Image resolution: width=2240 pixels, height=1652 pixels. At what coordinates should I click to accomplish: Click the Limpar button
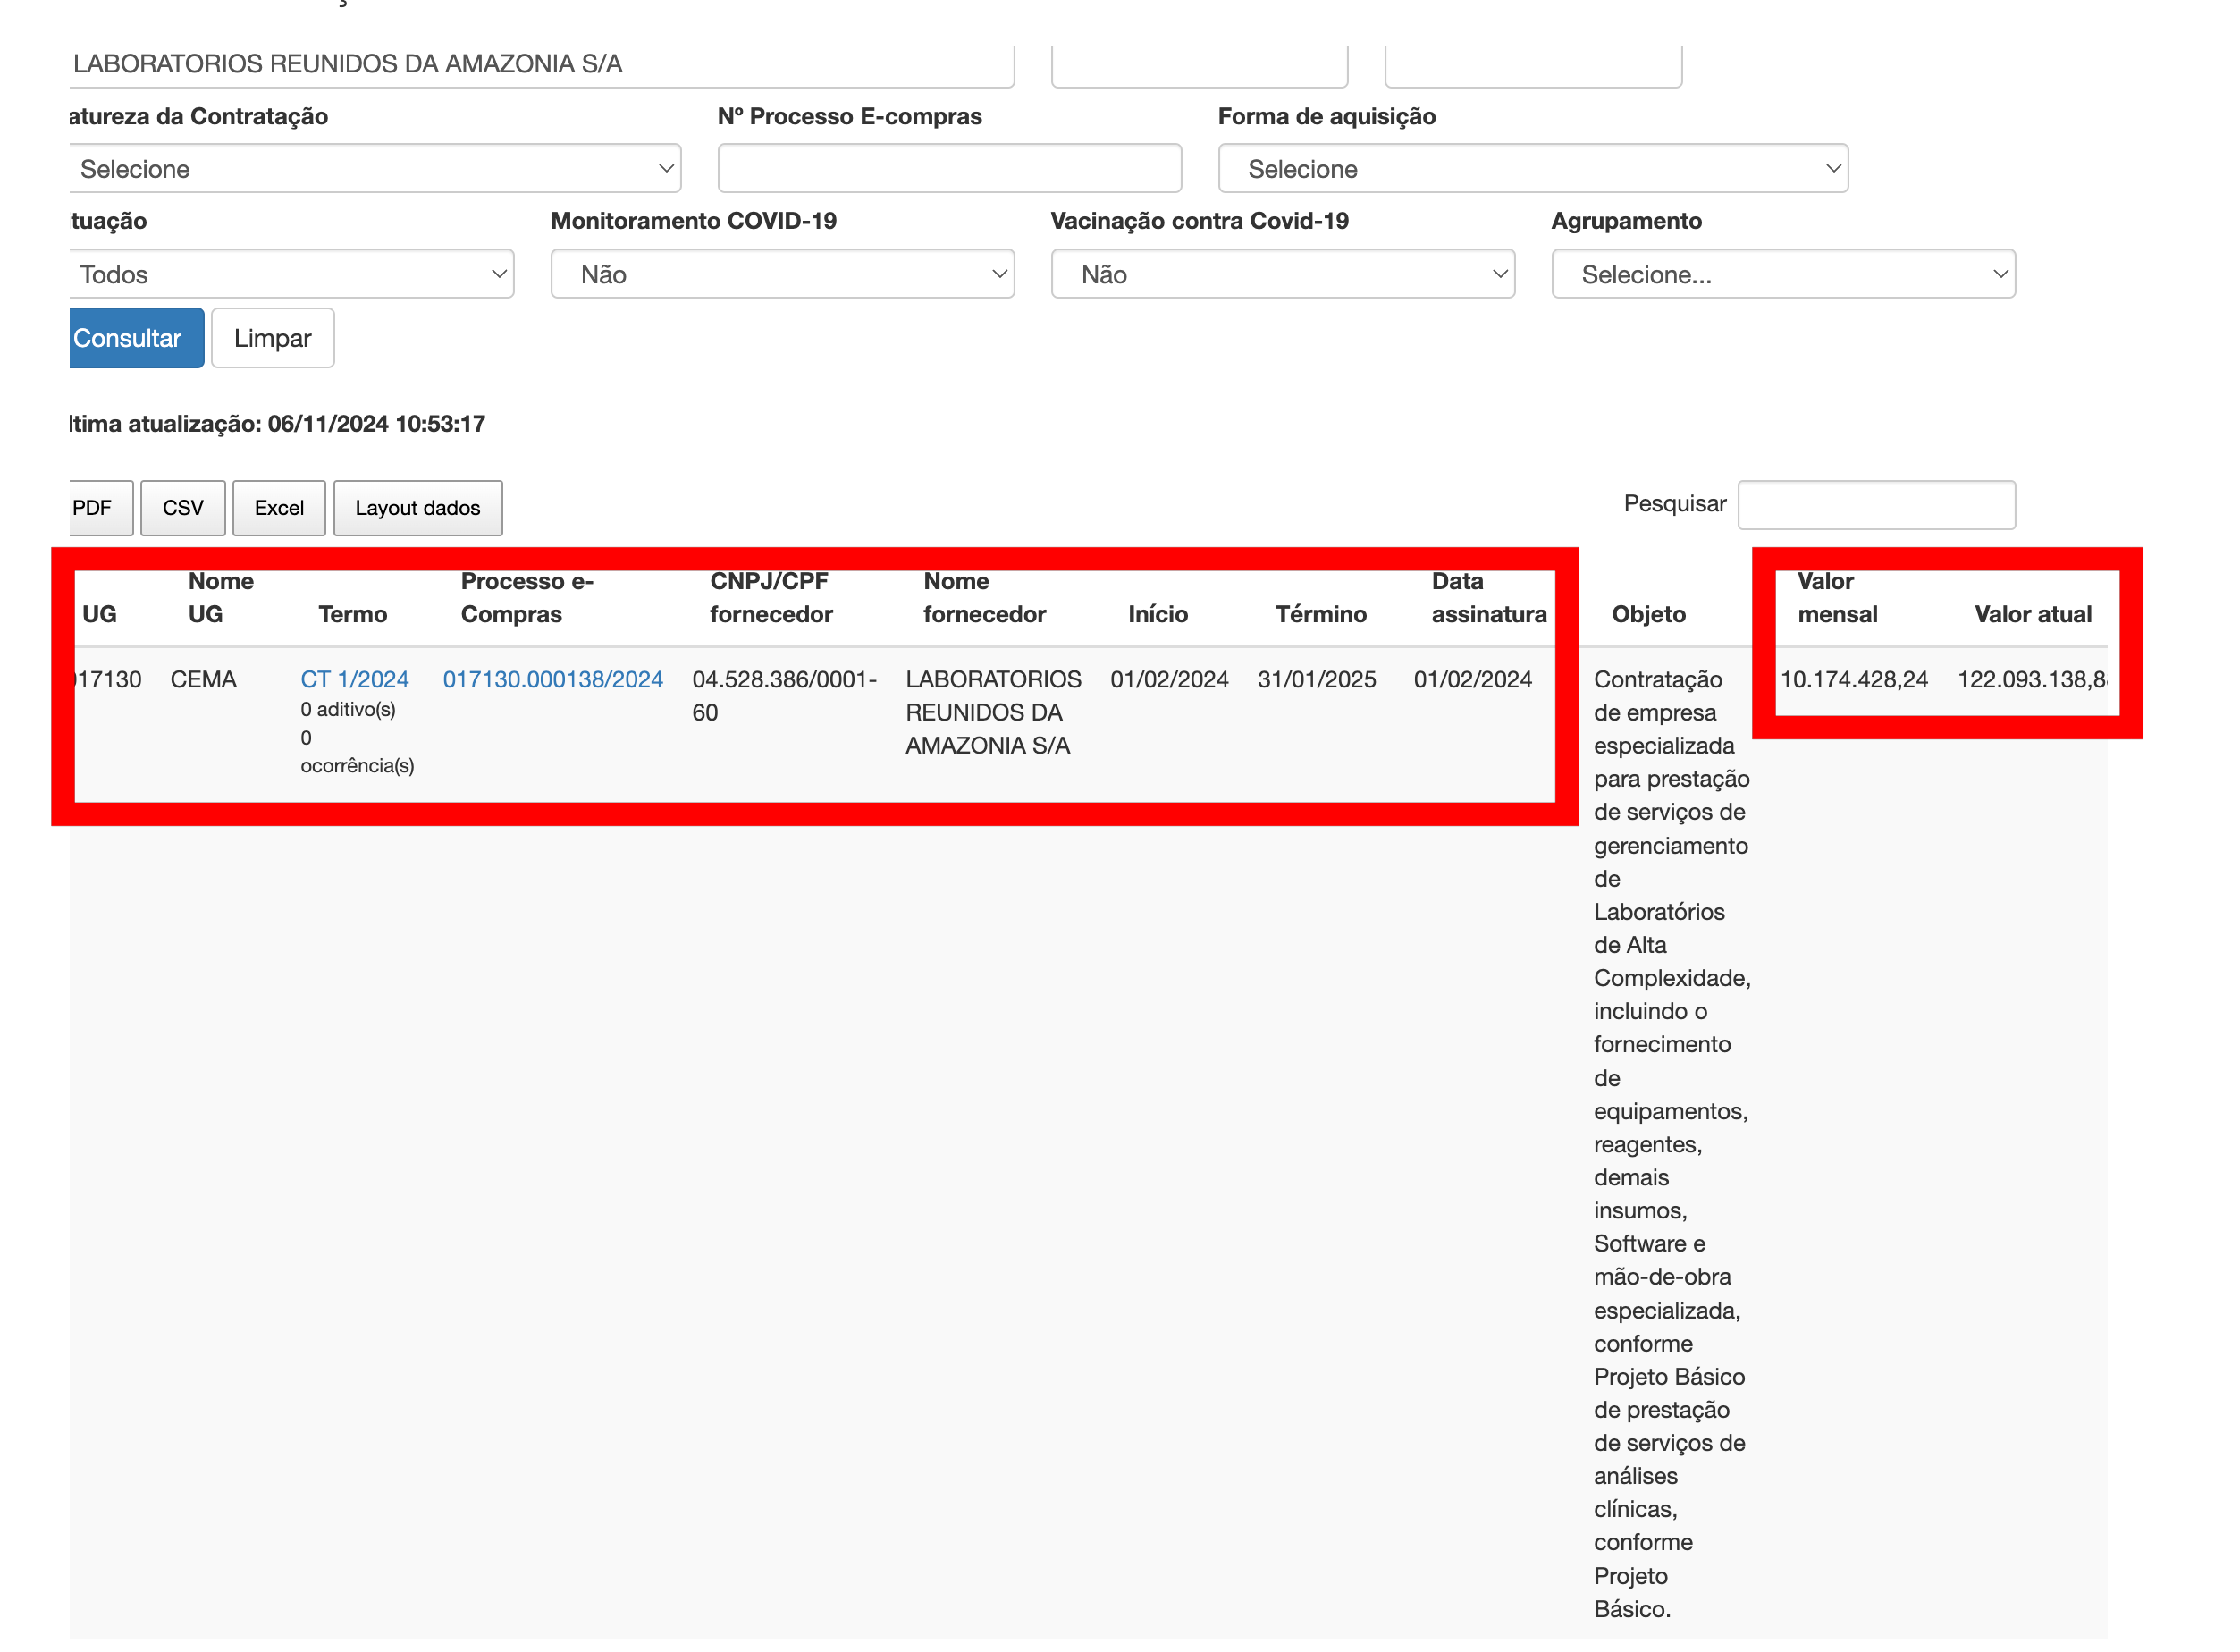tap(273, 339)
